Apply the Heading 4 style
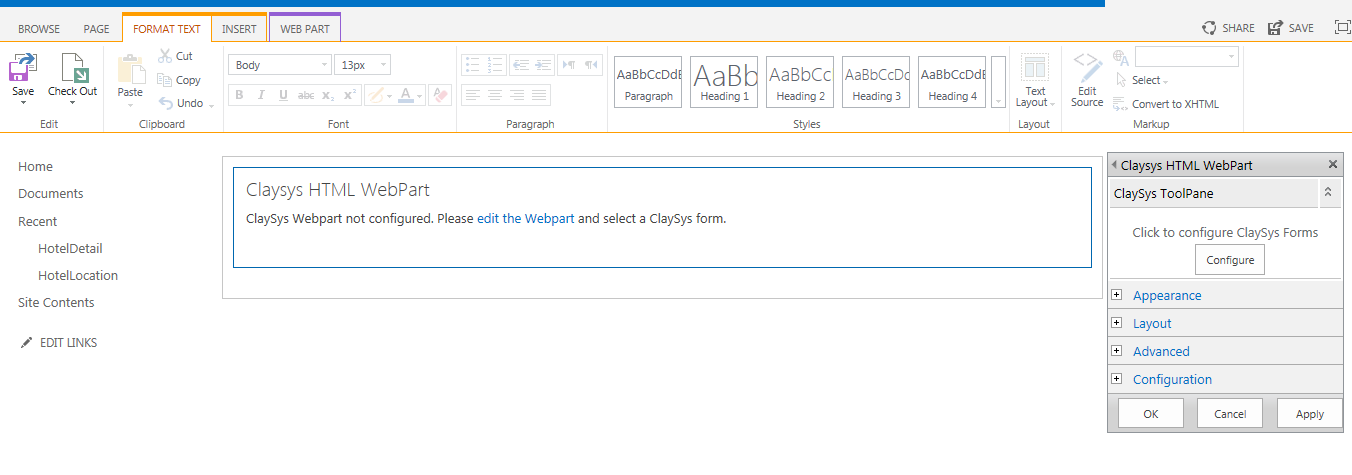Screen dimensions: 1352x475 952,82
